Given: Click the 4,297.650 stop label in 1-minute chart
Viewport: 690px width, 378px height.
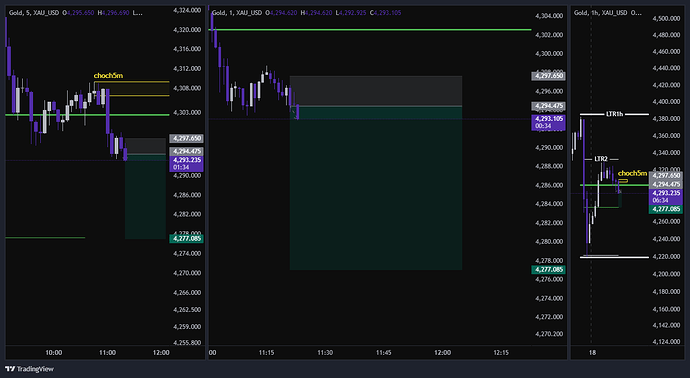Looking at the screenshot, I should (548, 76).
